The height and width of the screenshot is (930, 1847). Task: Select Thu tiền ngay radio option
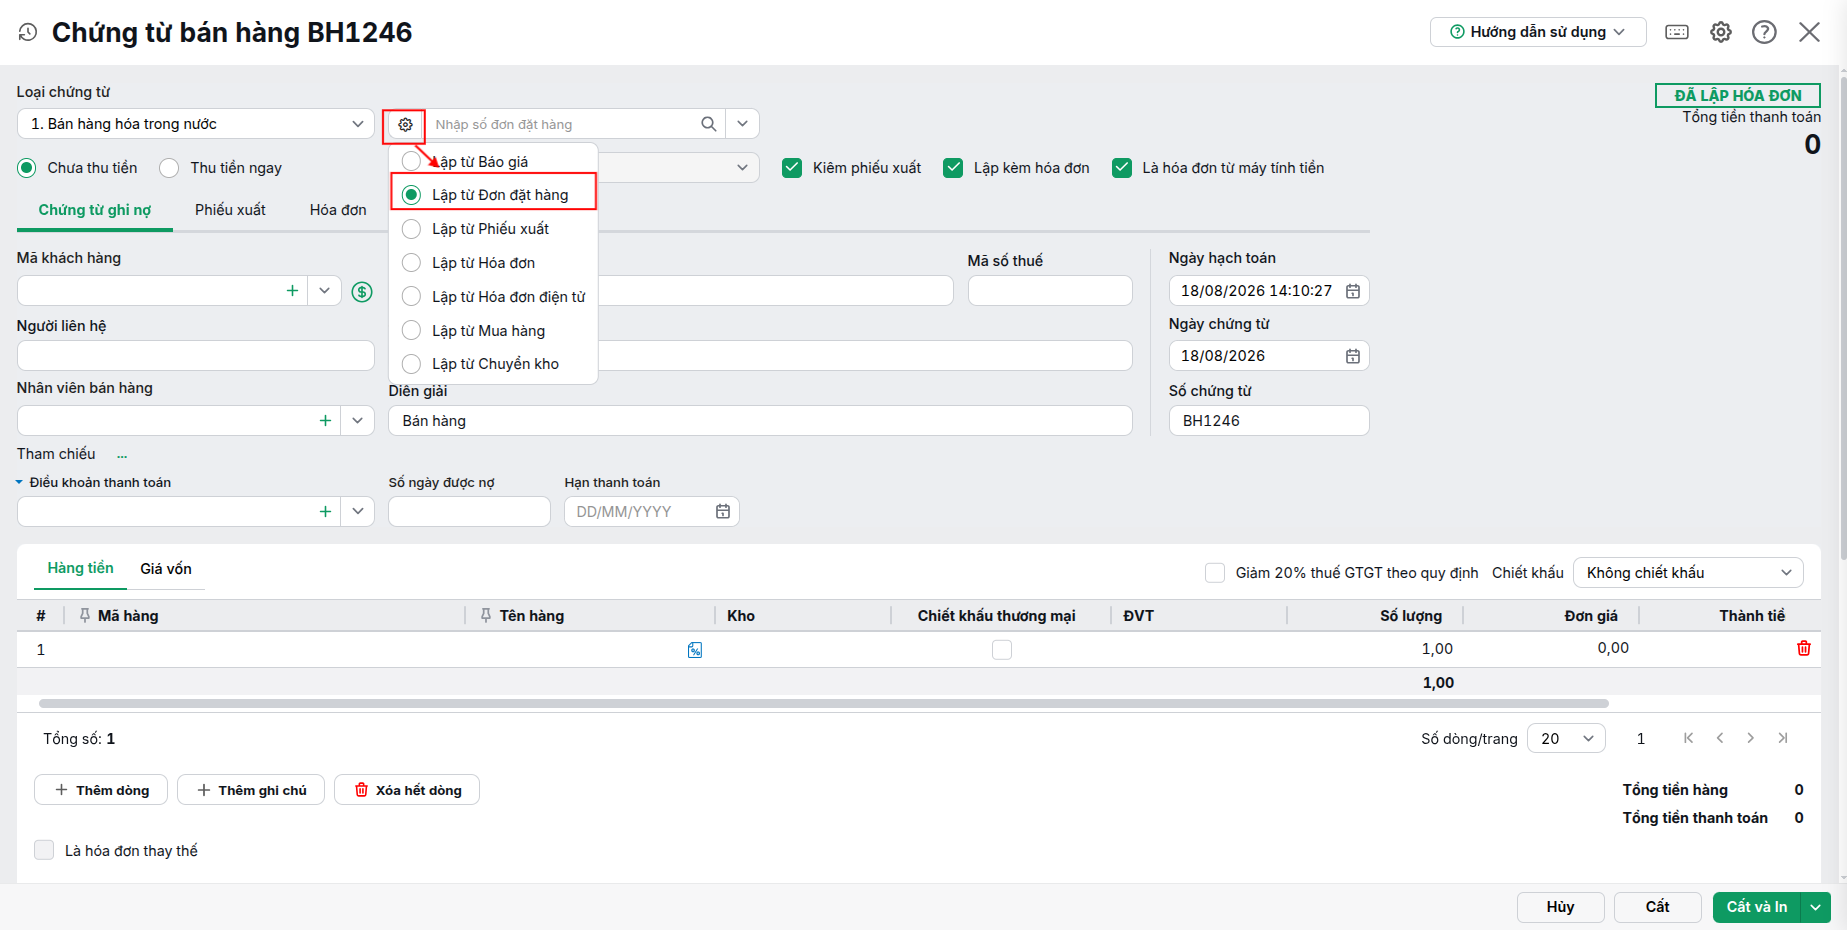[169, 168]
